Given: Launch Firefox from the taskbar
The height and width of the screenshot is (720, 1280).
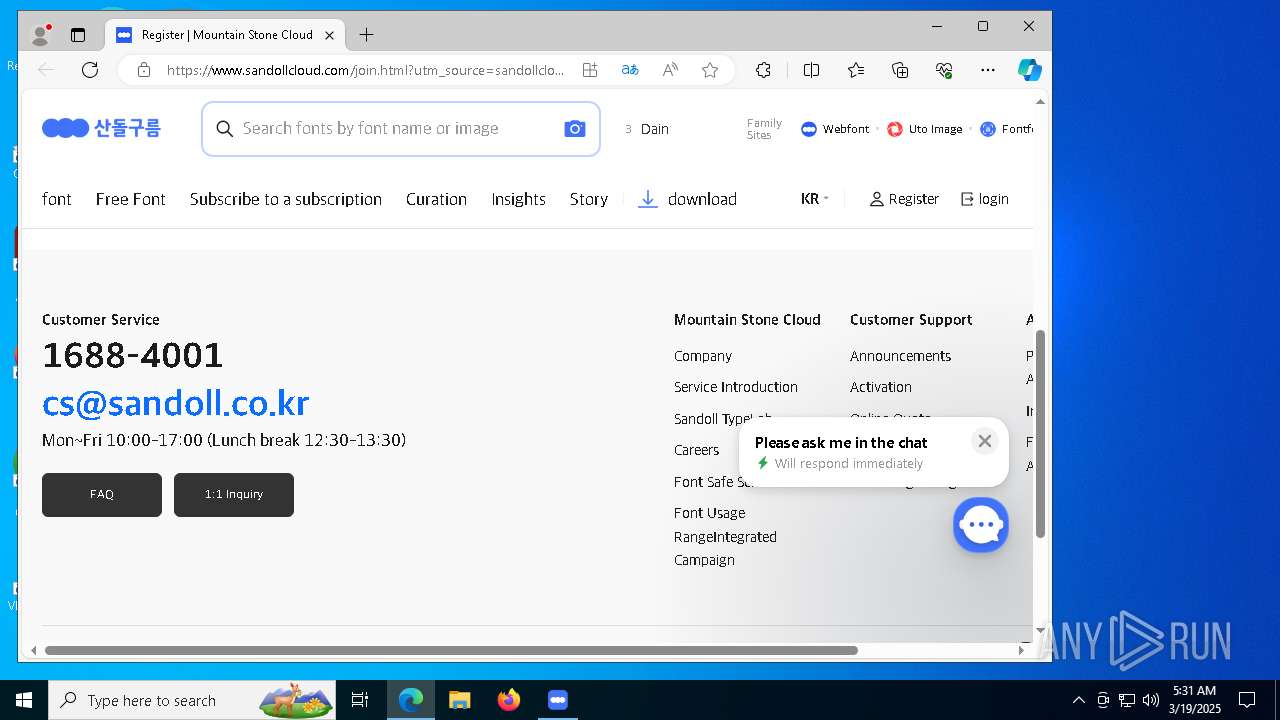Looking at the screenshot, I should [x=509, y=700].
